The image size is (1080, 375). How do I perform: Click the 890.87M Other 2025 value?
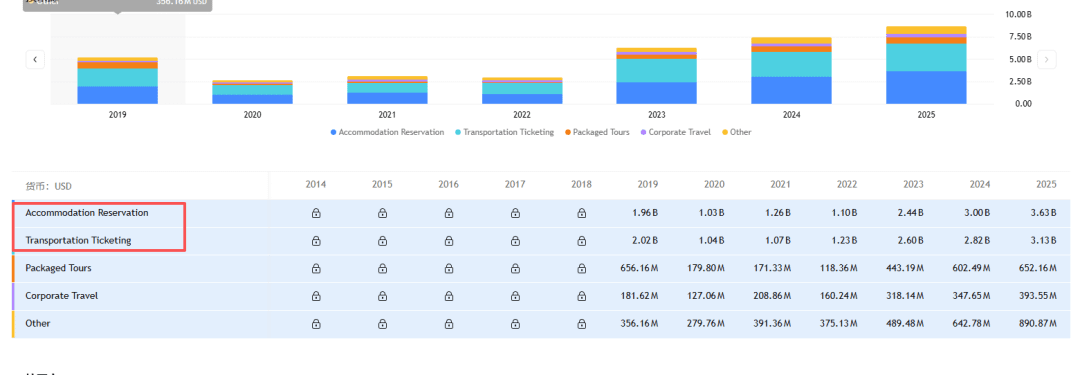click(x=1037, y=324)
